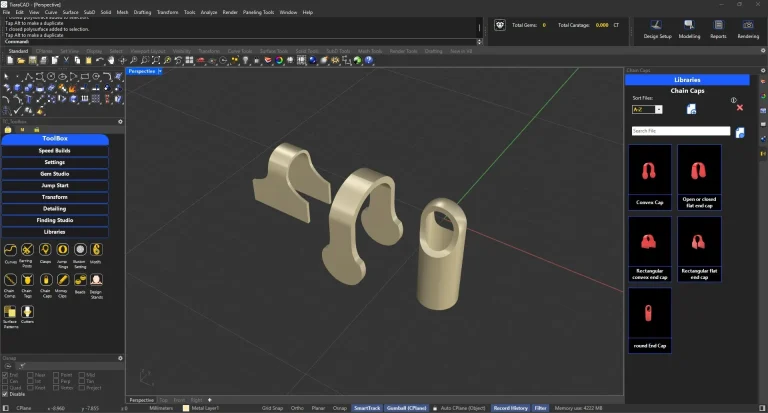
Task: Expand the Perspective viewport title dropdown
Action: click(160, 71)
